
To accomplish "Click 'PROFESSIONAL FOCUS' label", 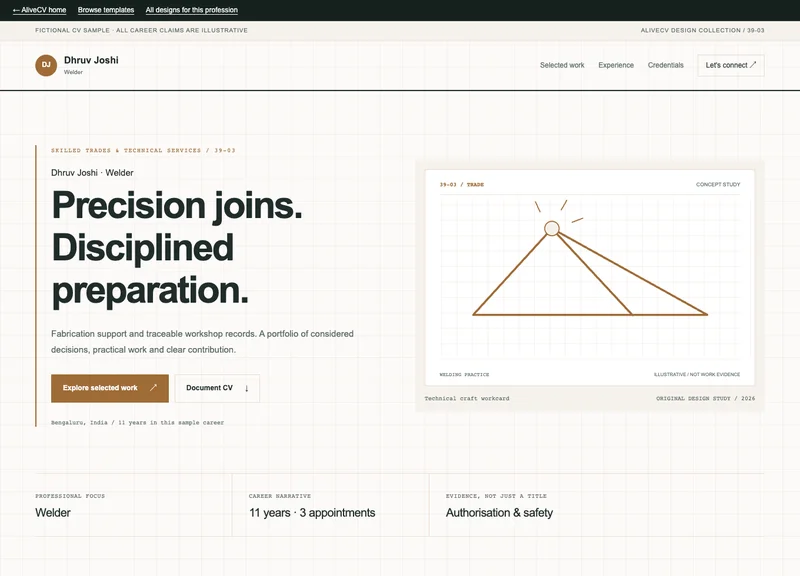I will (x=70, y=496).
